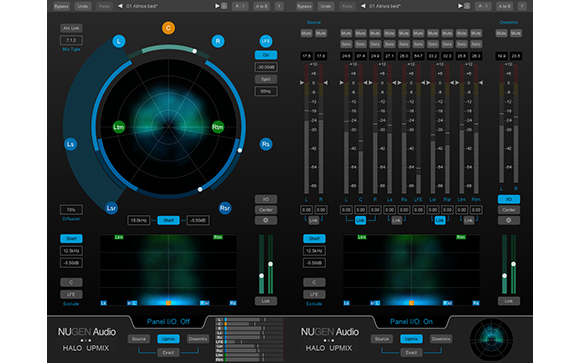This screenshot has width=580, height=363.
Task: Solo the LFE channel in the I/O meters
Action: pyautogui.click(x=418, y=44)
